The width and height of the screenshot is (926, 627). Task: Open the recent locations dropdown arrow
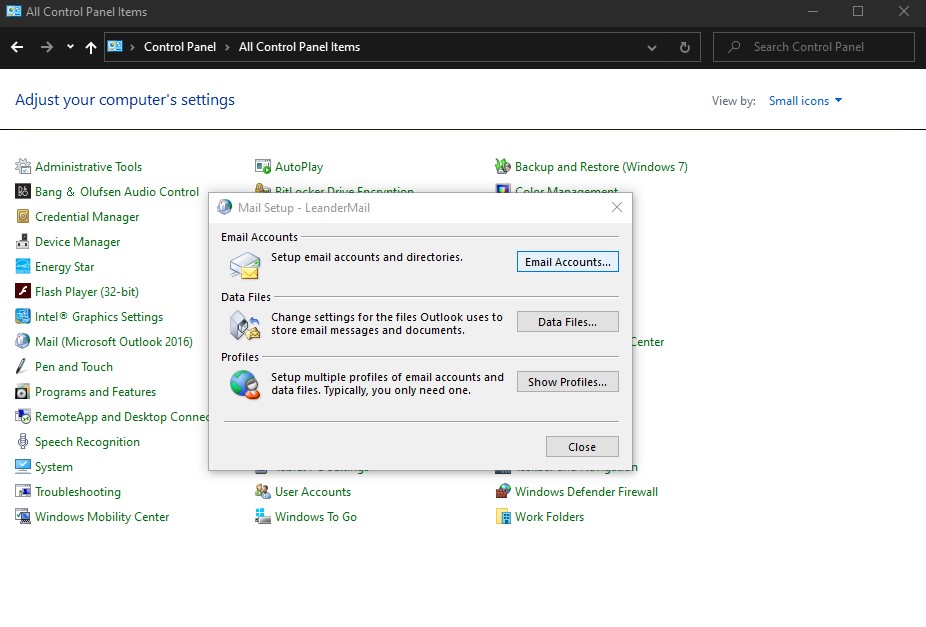pos(70,47)
